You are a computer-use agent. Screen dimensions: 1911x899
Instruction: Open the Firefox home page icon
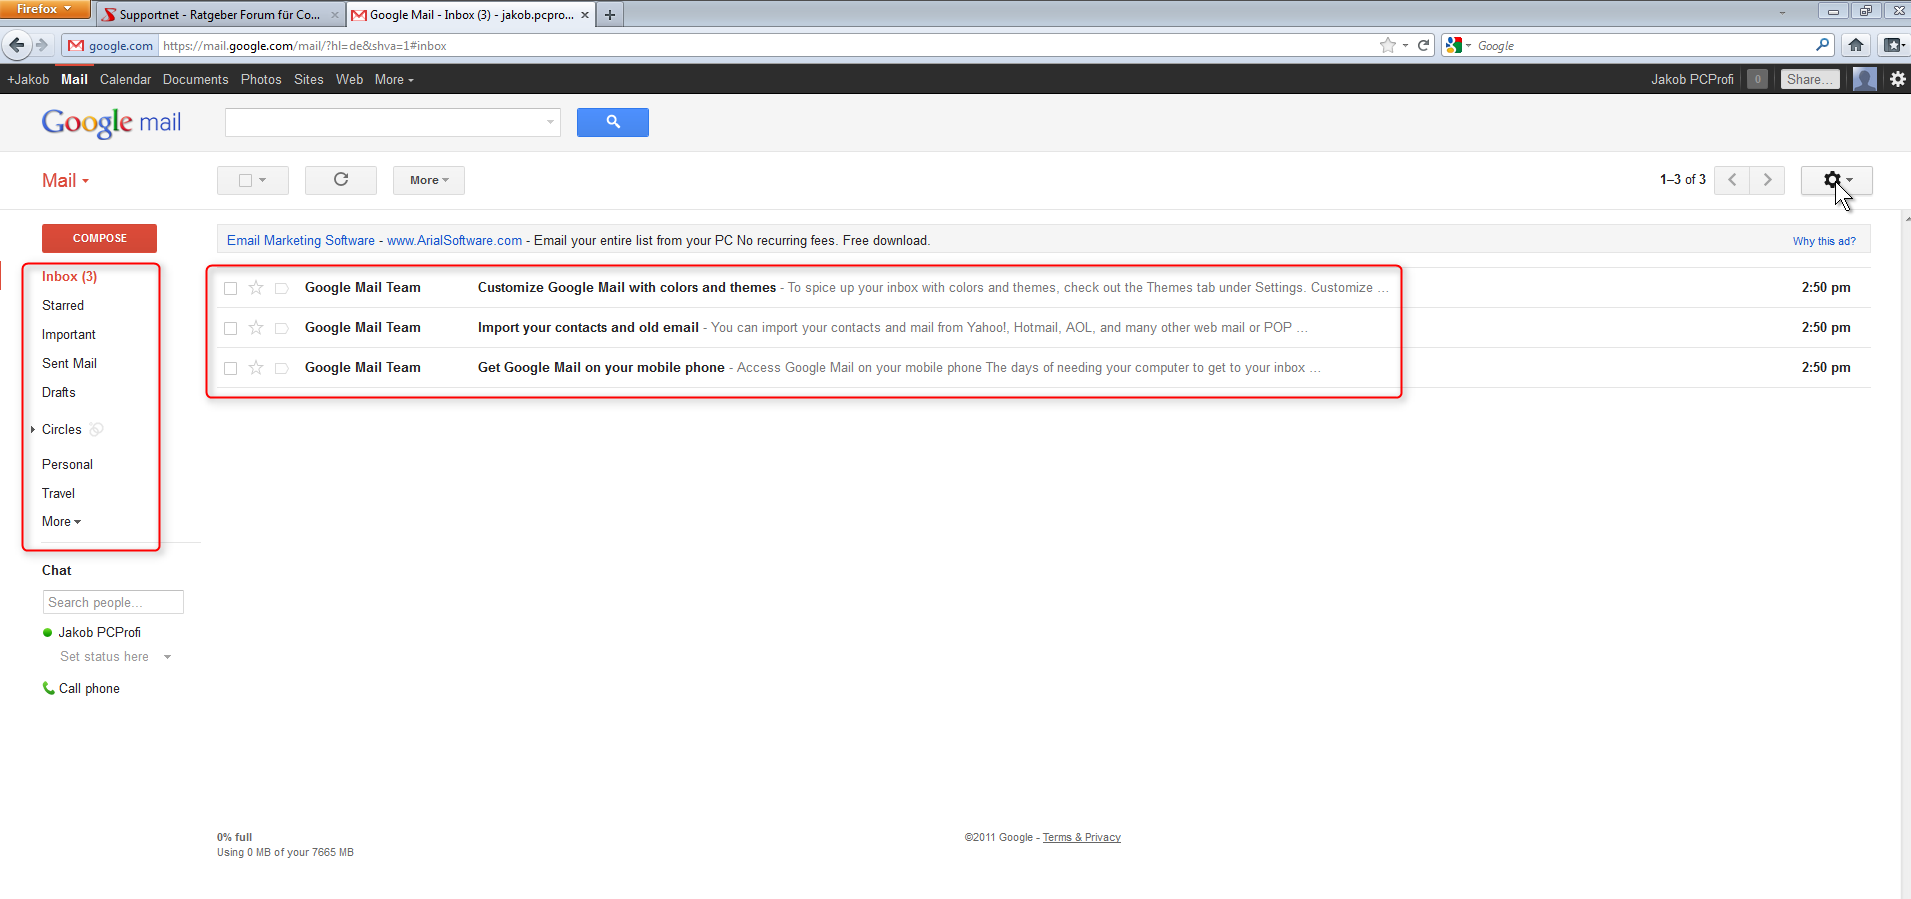[x=1856, y=45]
